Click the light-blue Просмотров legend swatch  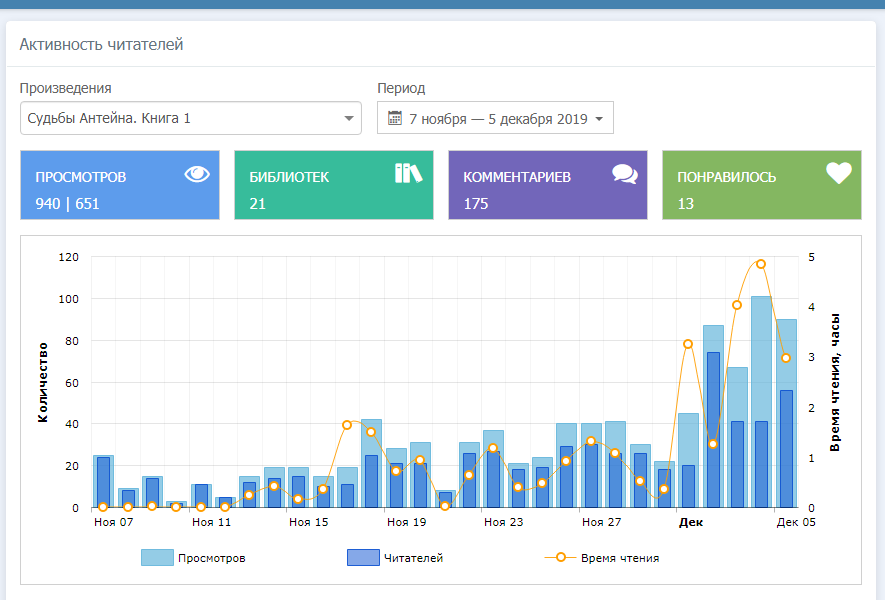pyautogui.click(x=157, y=558)
